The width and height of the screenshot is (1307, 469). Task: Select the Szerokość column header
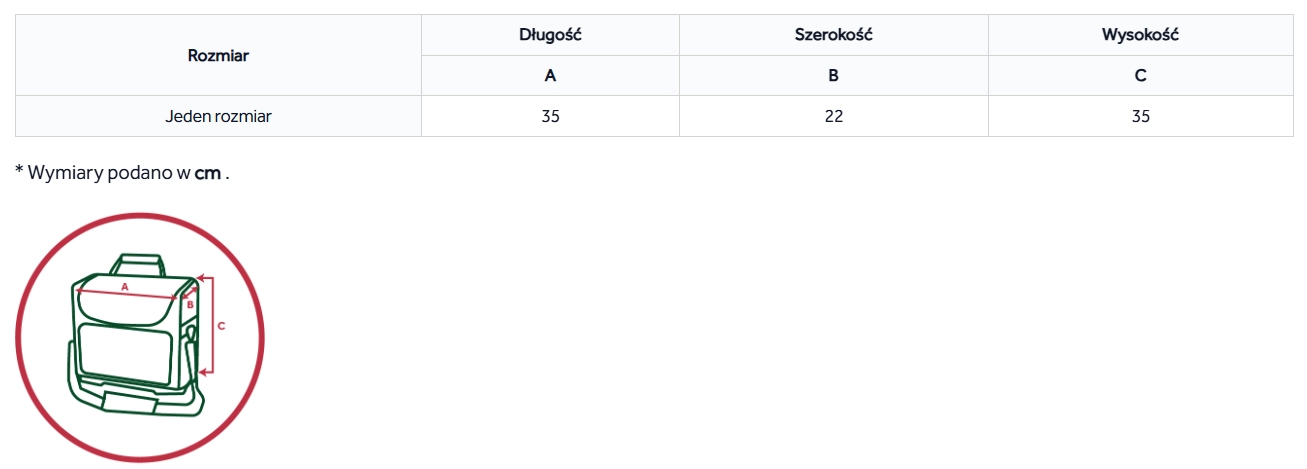pos(834,35)
